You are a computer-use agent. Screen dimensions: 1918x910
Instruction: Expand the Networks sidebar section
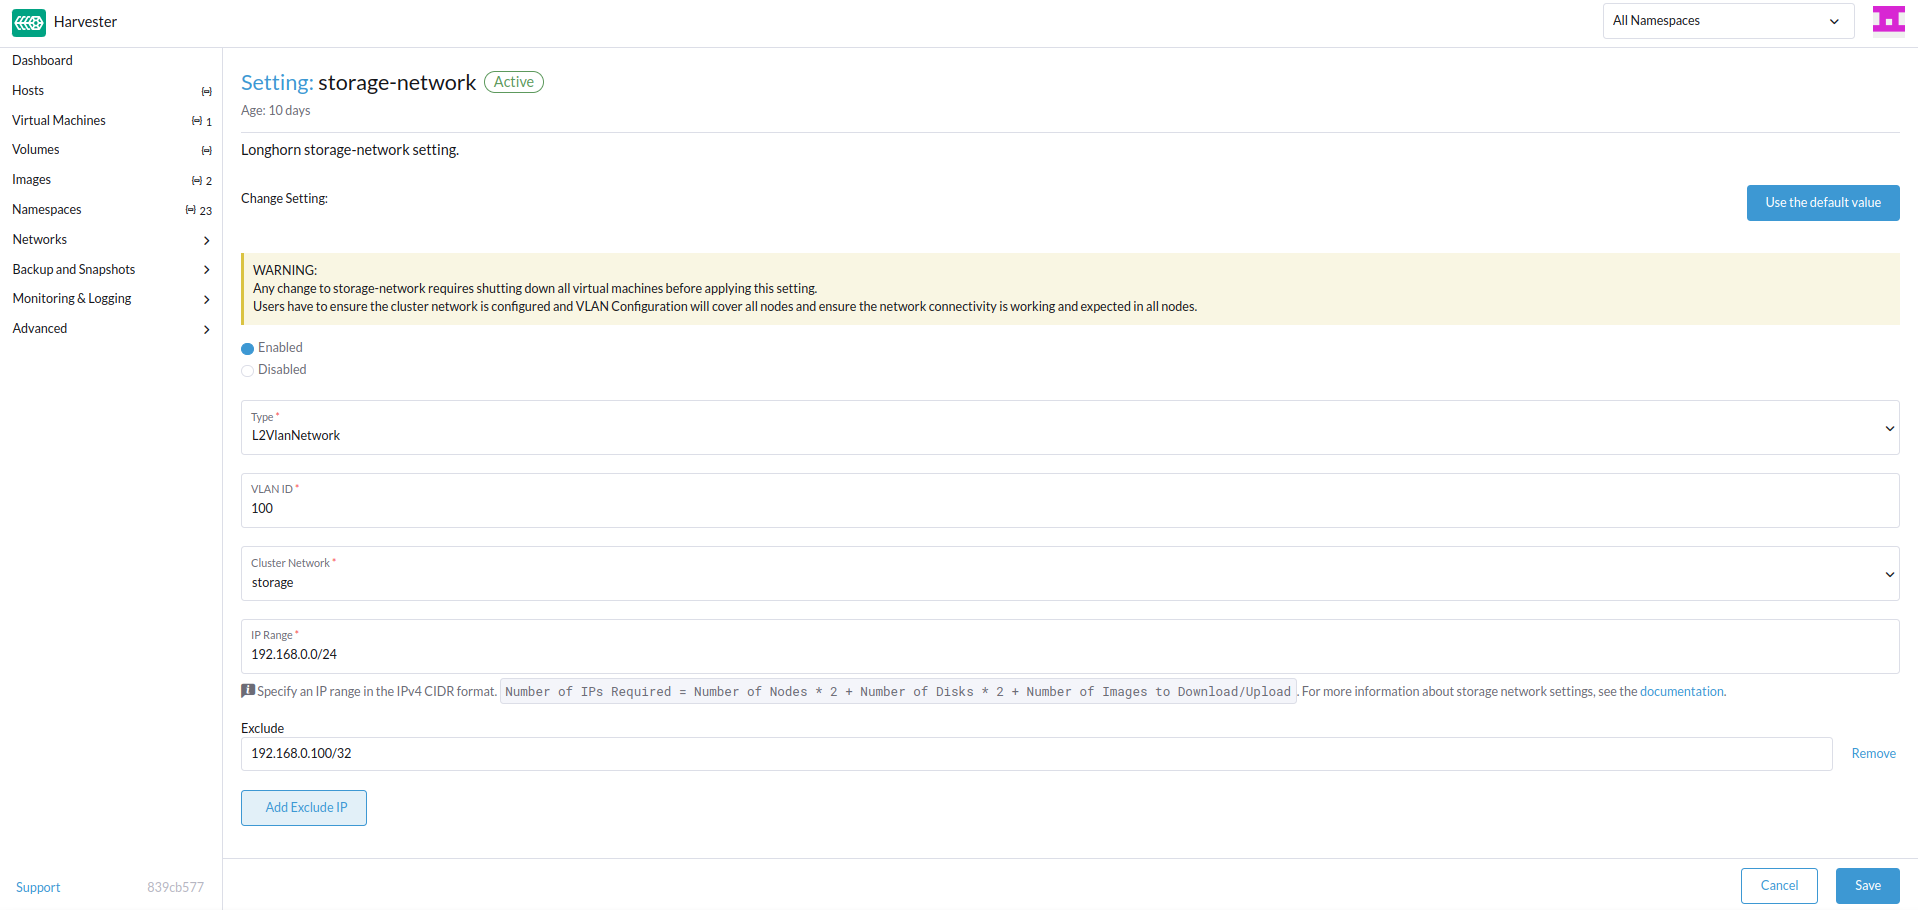110,240
